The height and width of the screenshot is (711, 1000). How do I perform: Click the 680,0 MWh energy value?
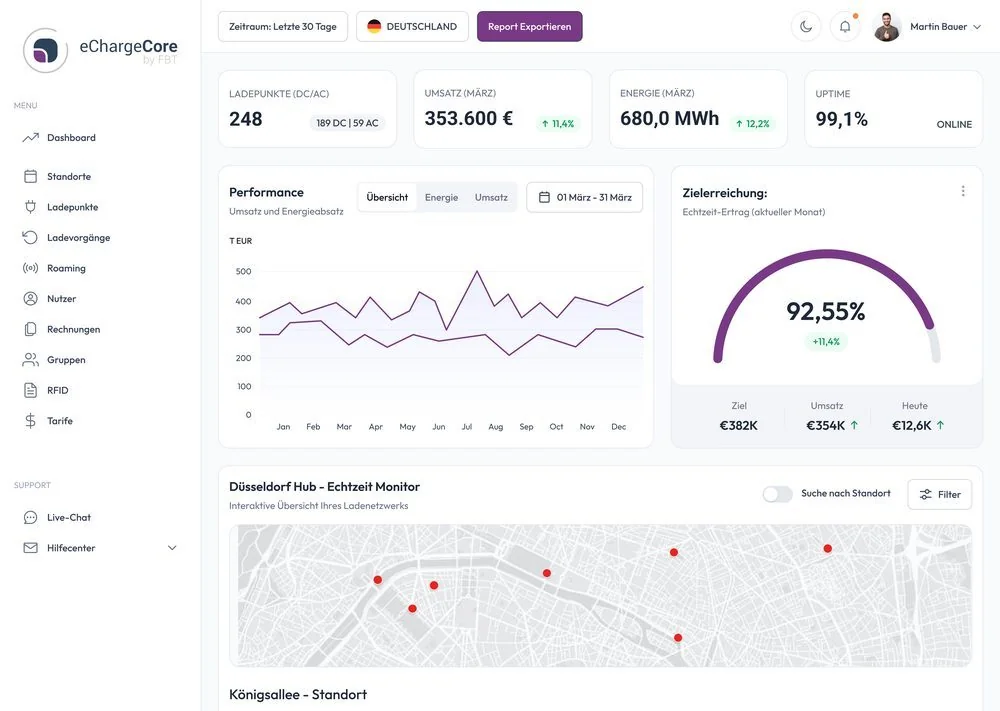coord(669,119)
